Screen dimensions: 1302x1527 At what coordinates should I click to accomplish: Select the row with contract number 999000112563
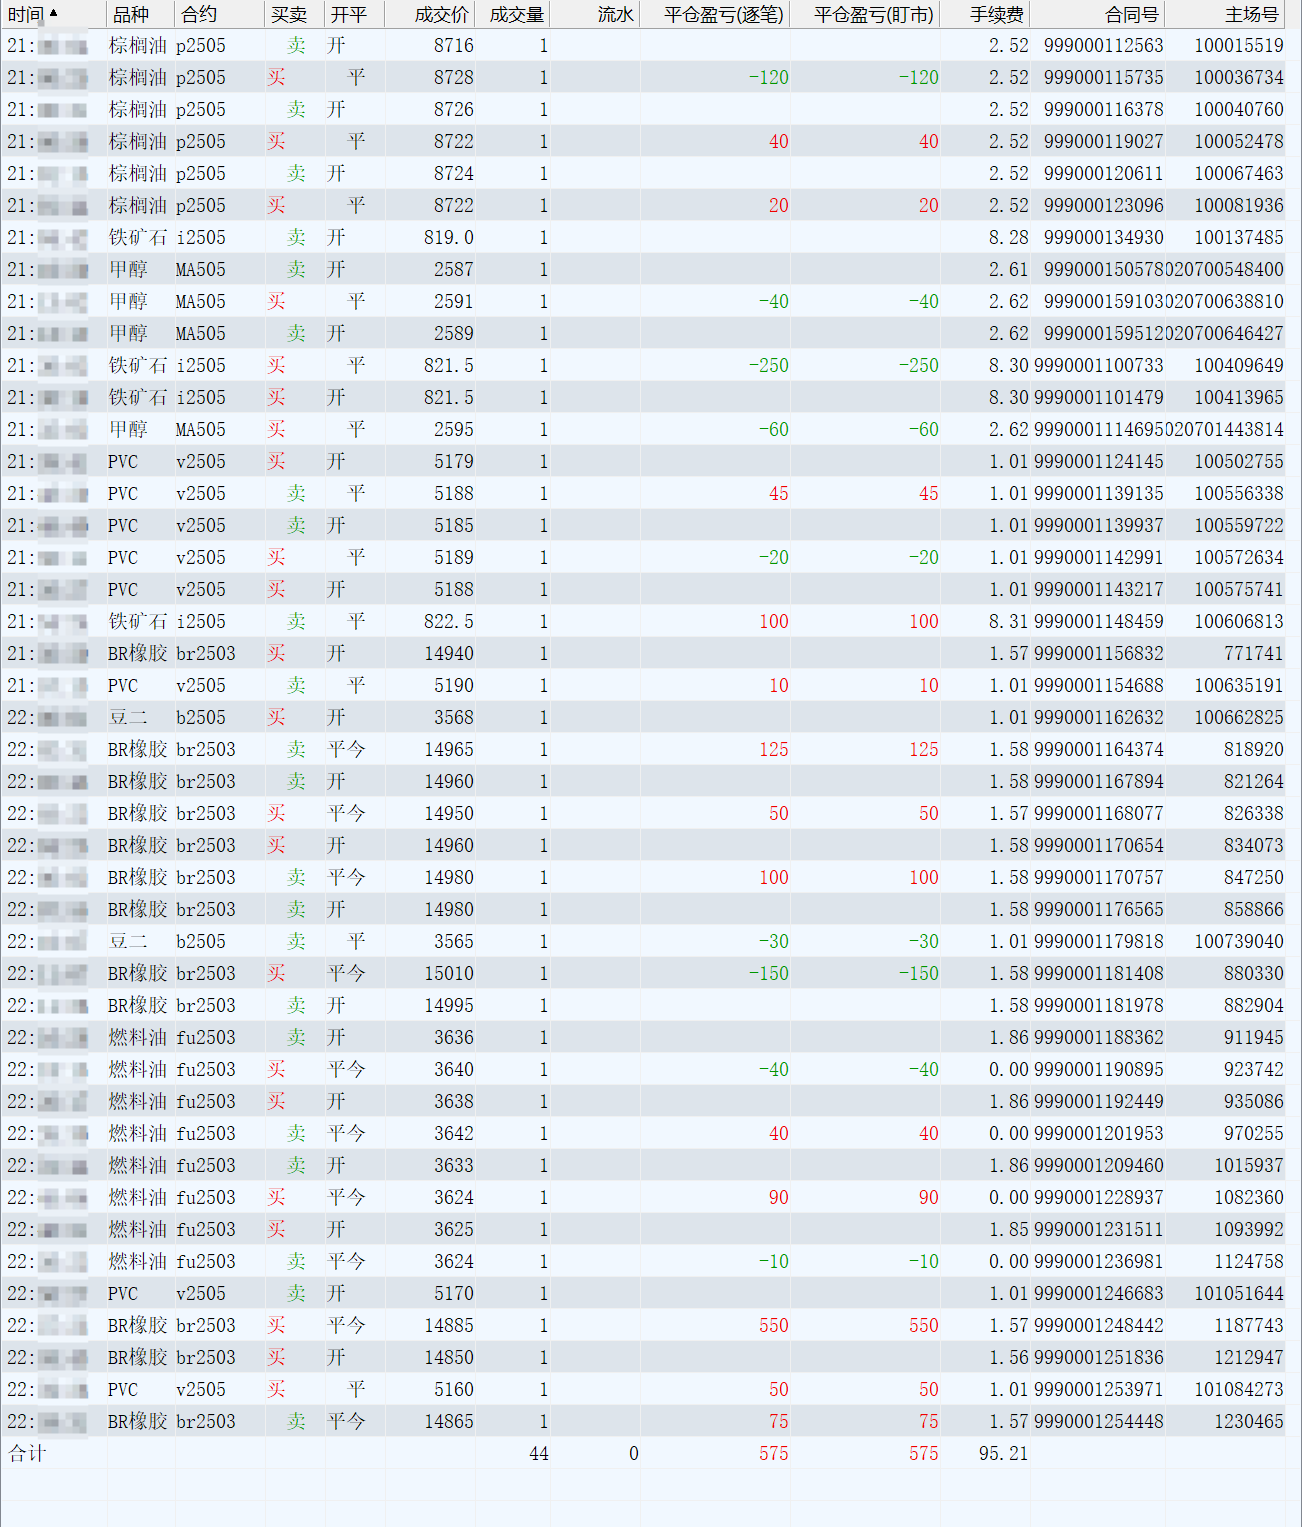pos(1103,45)
